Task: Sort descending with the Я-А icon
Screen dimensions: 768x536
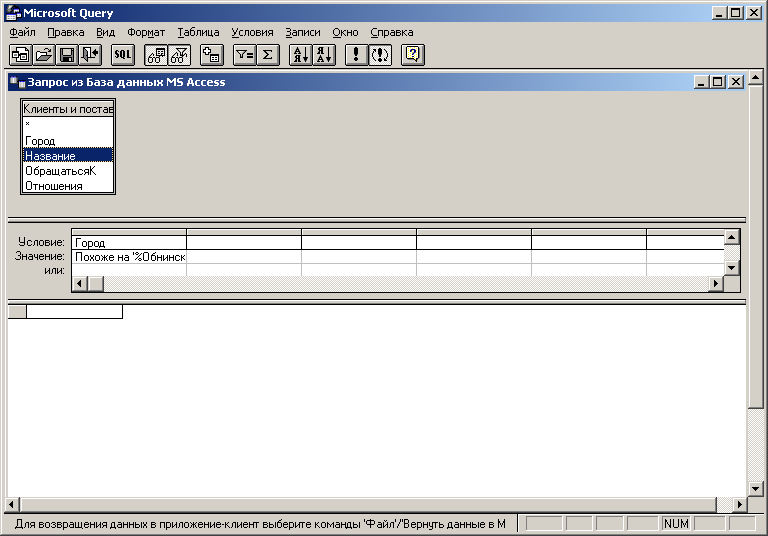Action: (x=324, y=55)
